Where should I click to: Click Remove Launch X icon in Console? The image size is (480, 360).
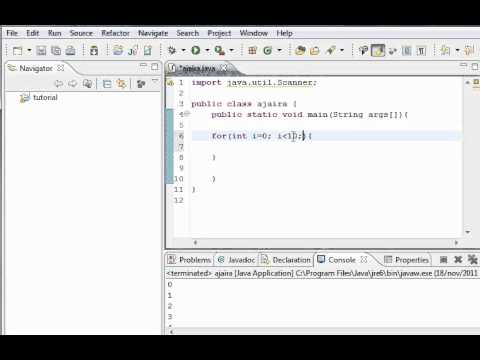[458, 259]
